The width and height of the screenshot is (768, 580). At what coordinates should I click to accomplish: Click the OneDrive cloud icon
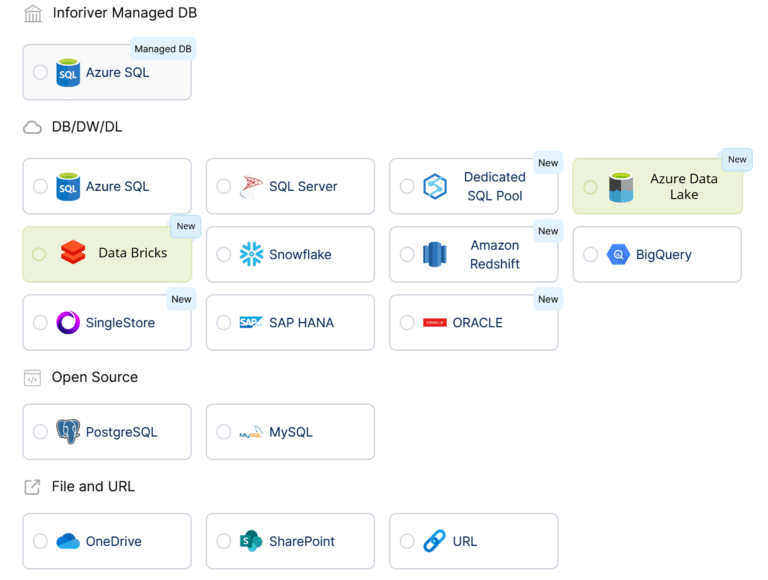click(68, 541)
